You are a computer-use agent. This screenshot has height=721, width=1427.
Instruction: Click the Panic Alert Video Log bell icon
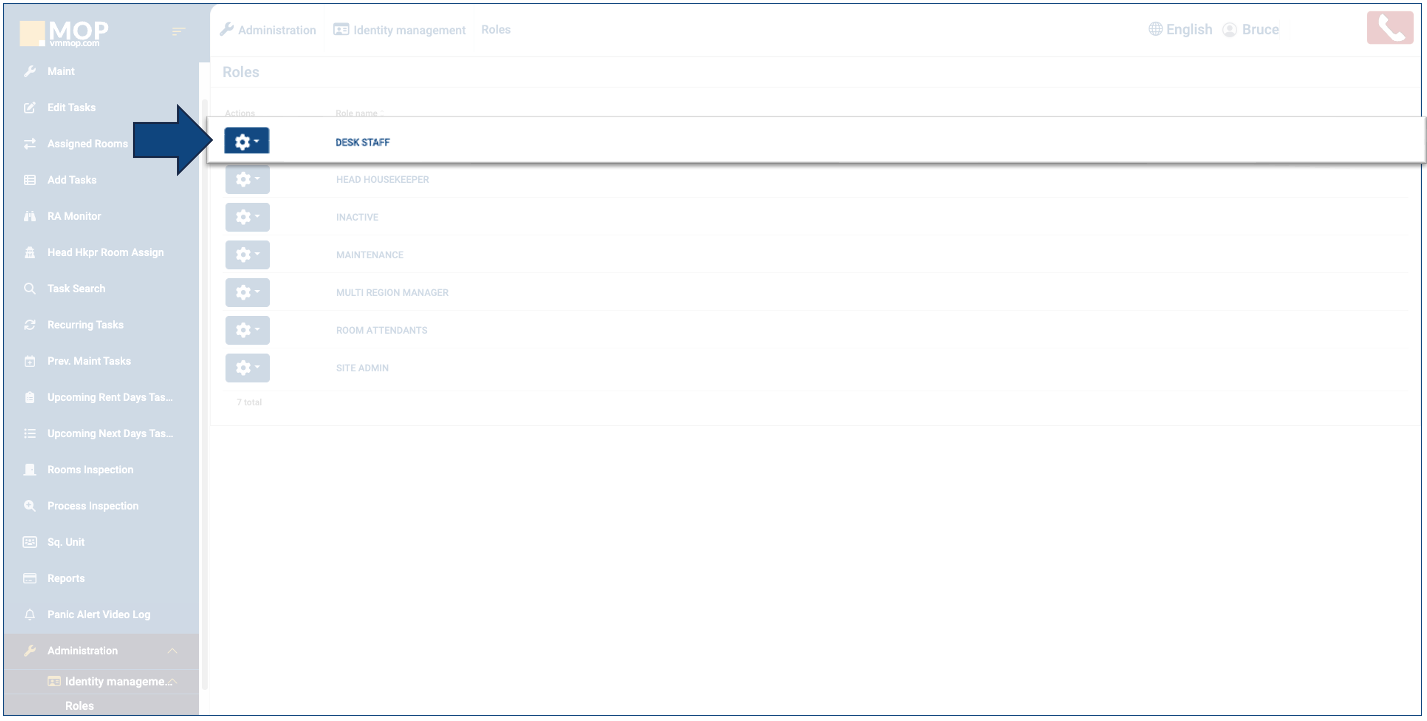coord(30,615)
